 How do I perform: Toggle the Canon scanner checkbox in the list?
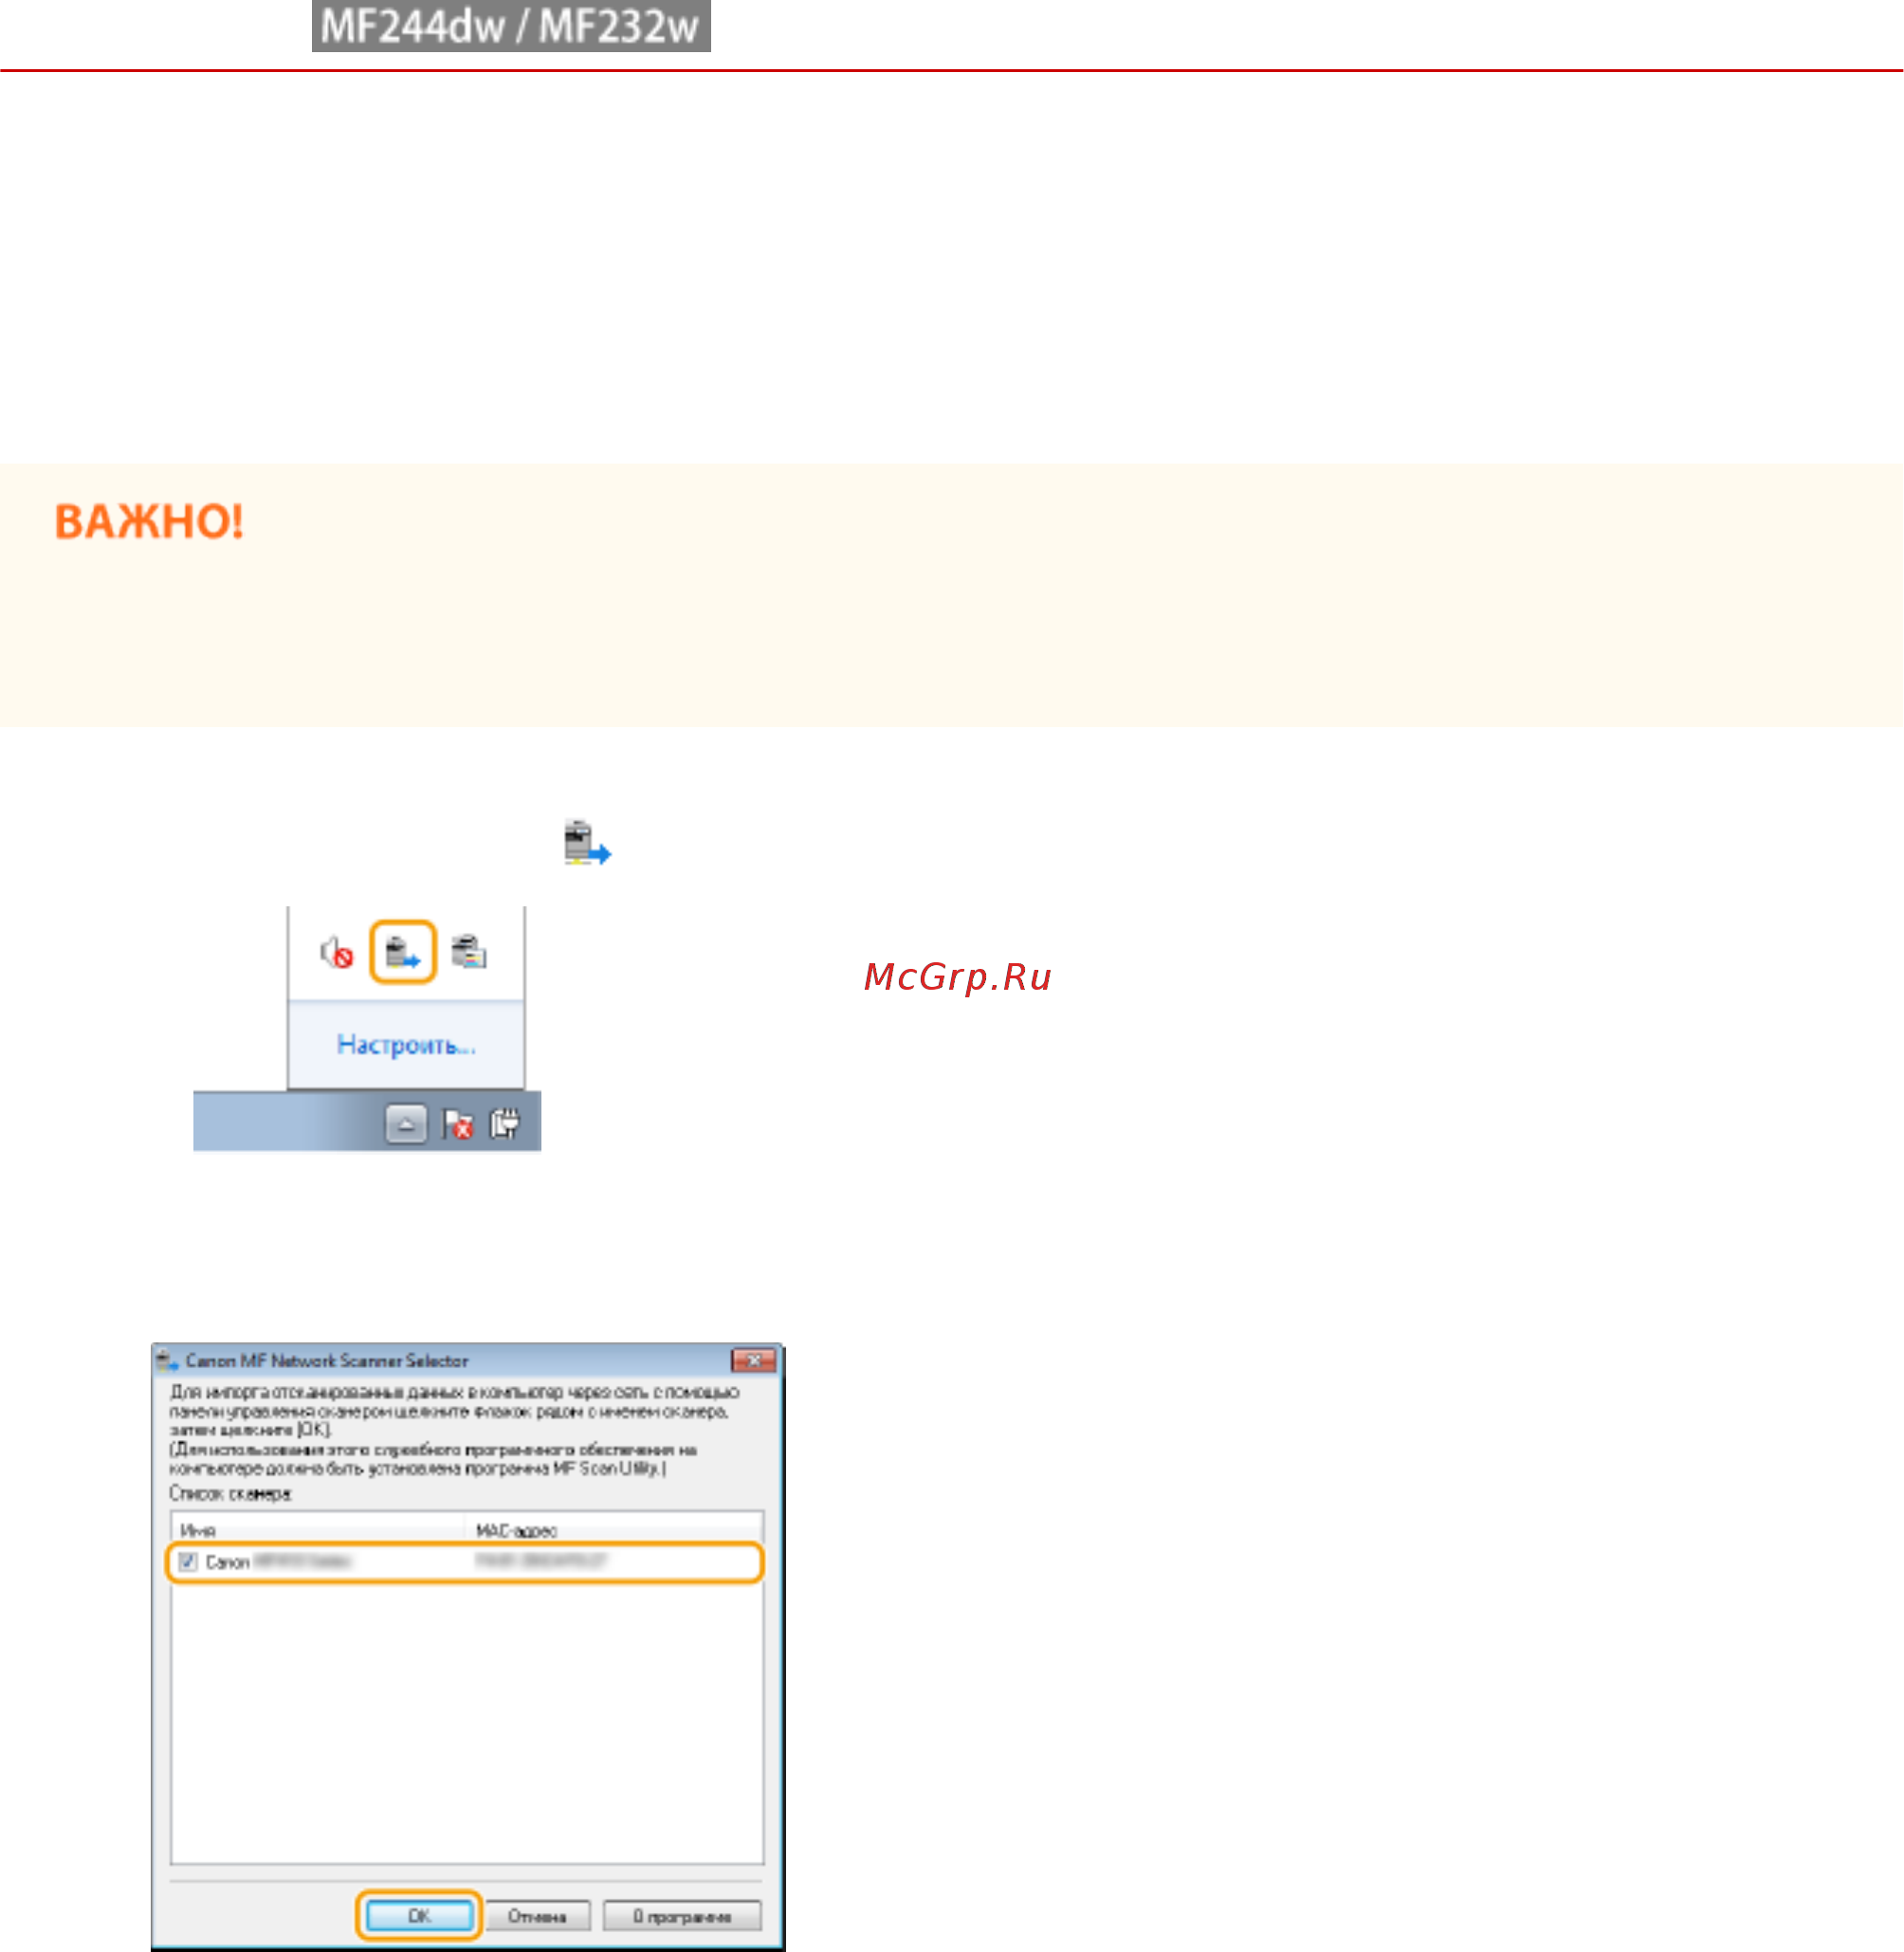pyautogui.click(x=188, y=1561)
